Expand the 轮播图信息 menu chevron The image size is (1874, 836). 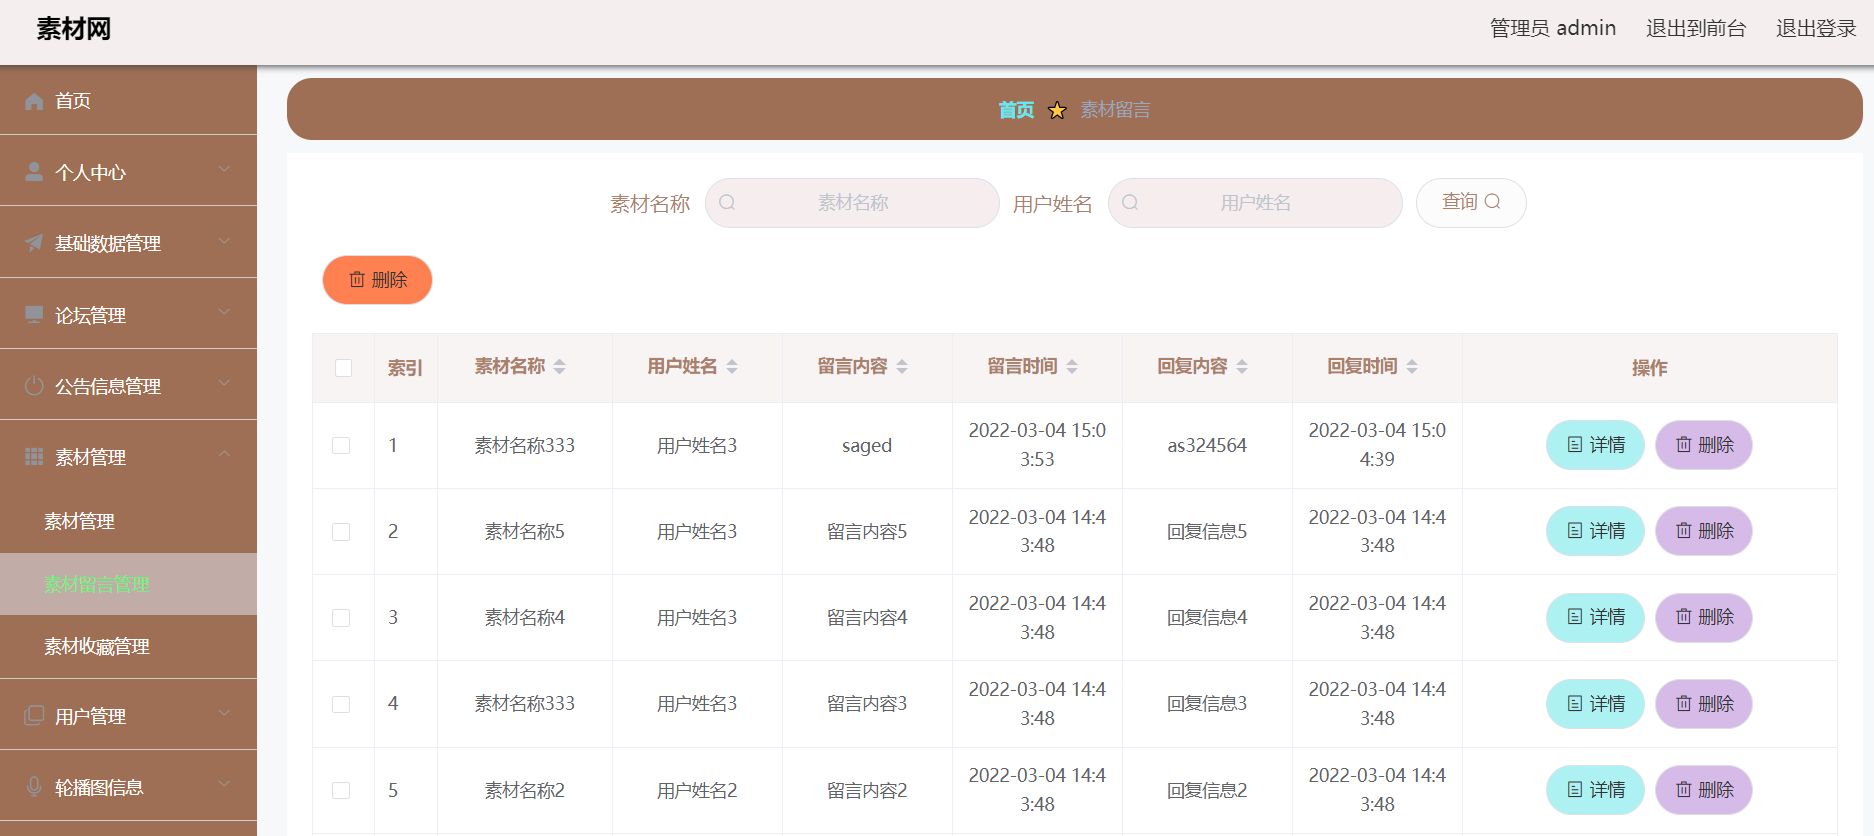tap(224, 784)
